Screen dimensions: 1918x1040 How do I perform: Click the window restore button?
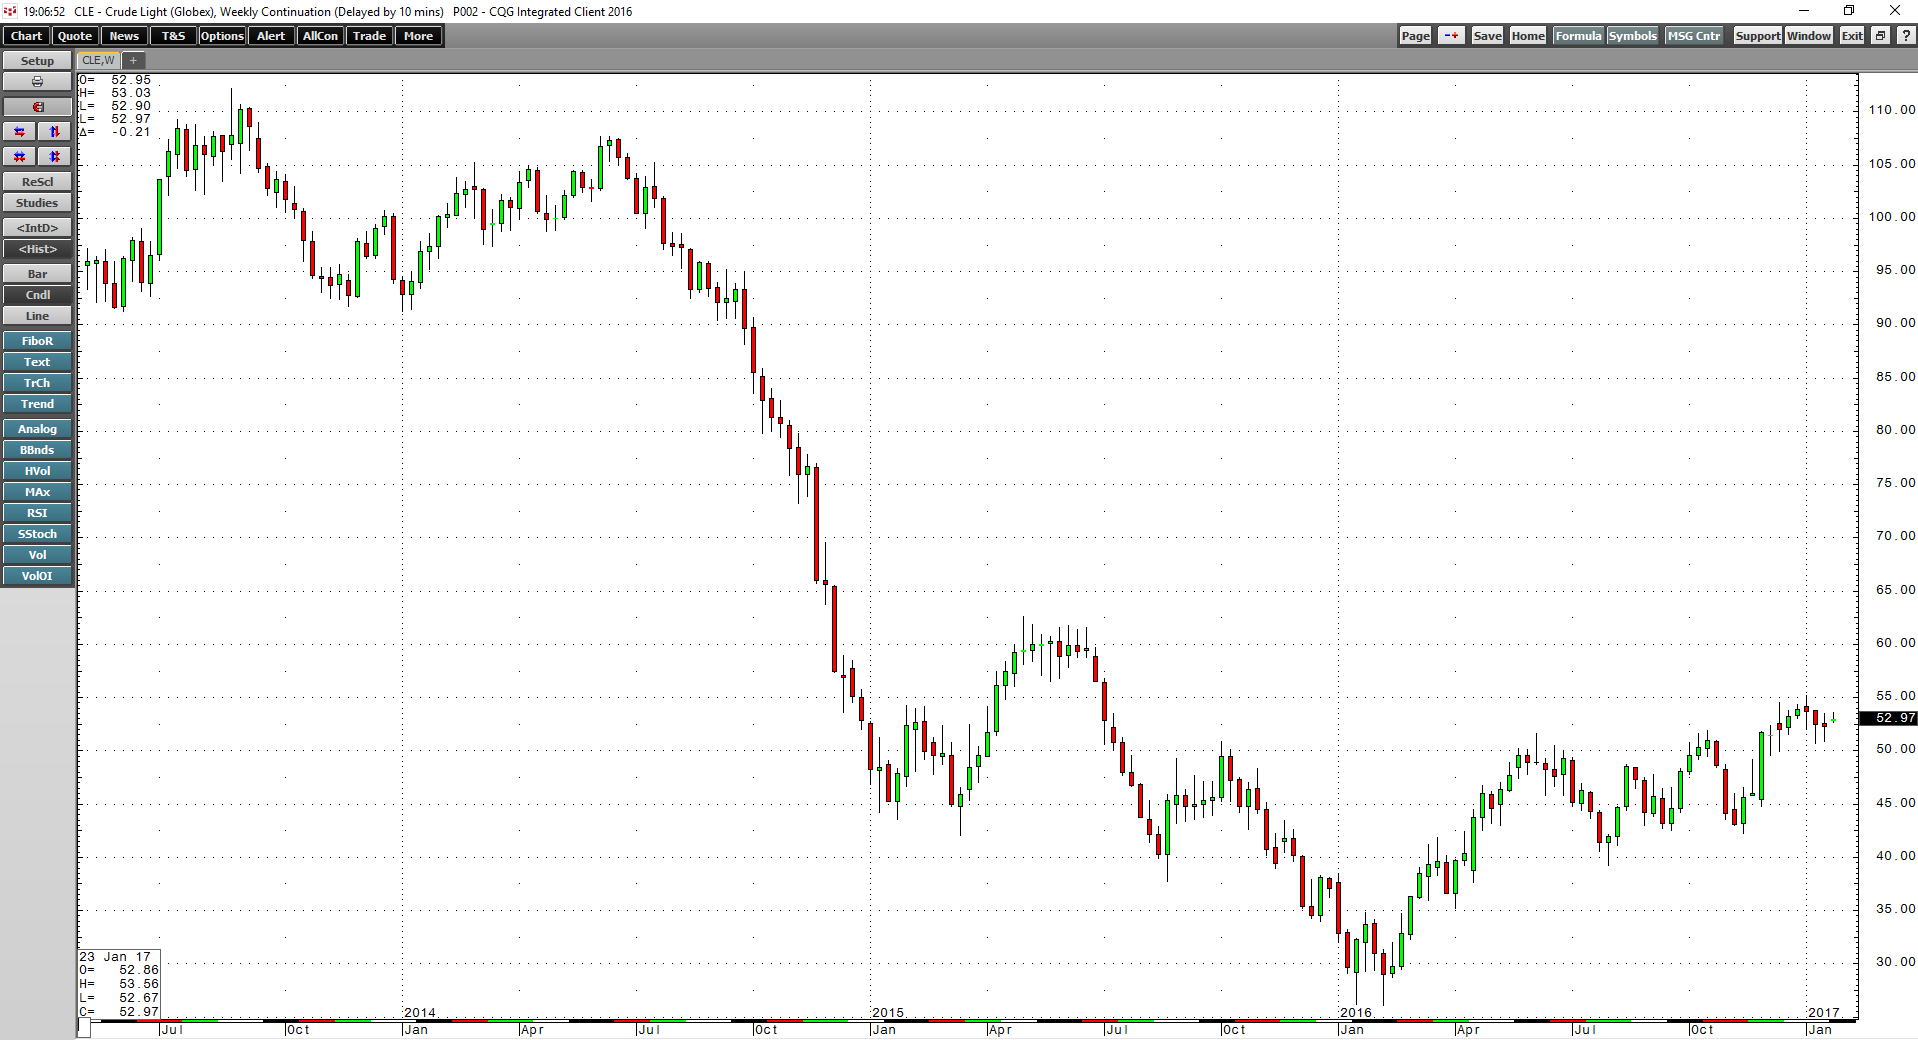1849,11
